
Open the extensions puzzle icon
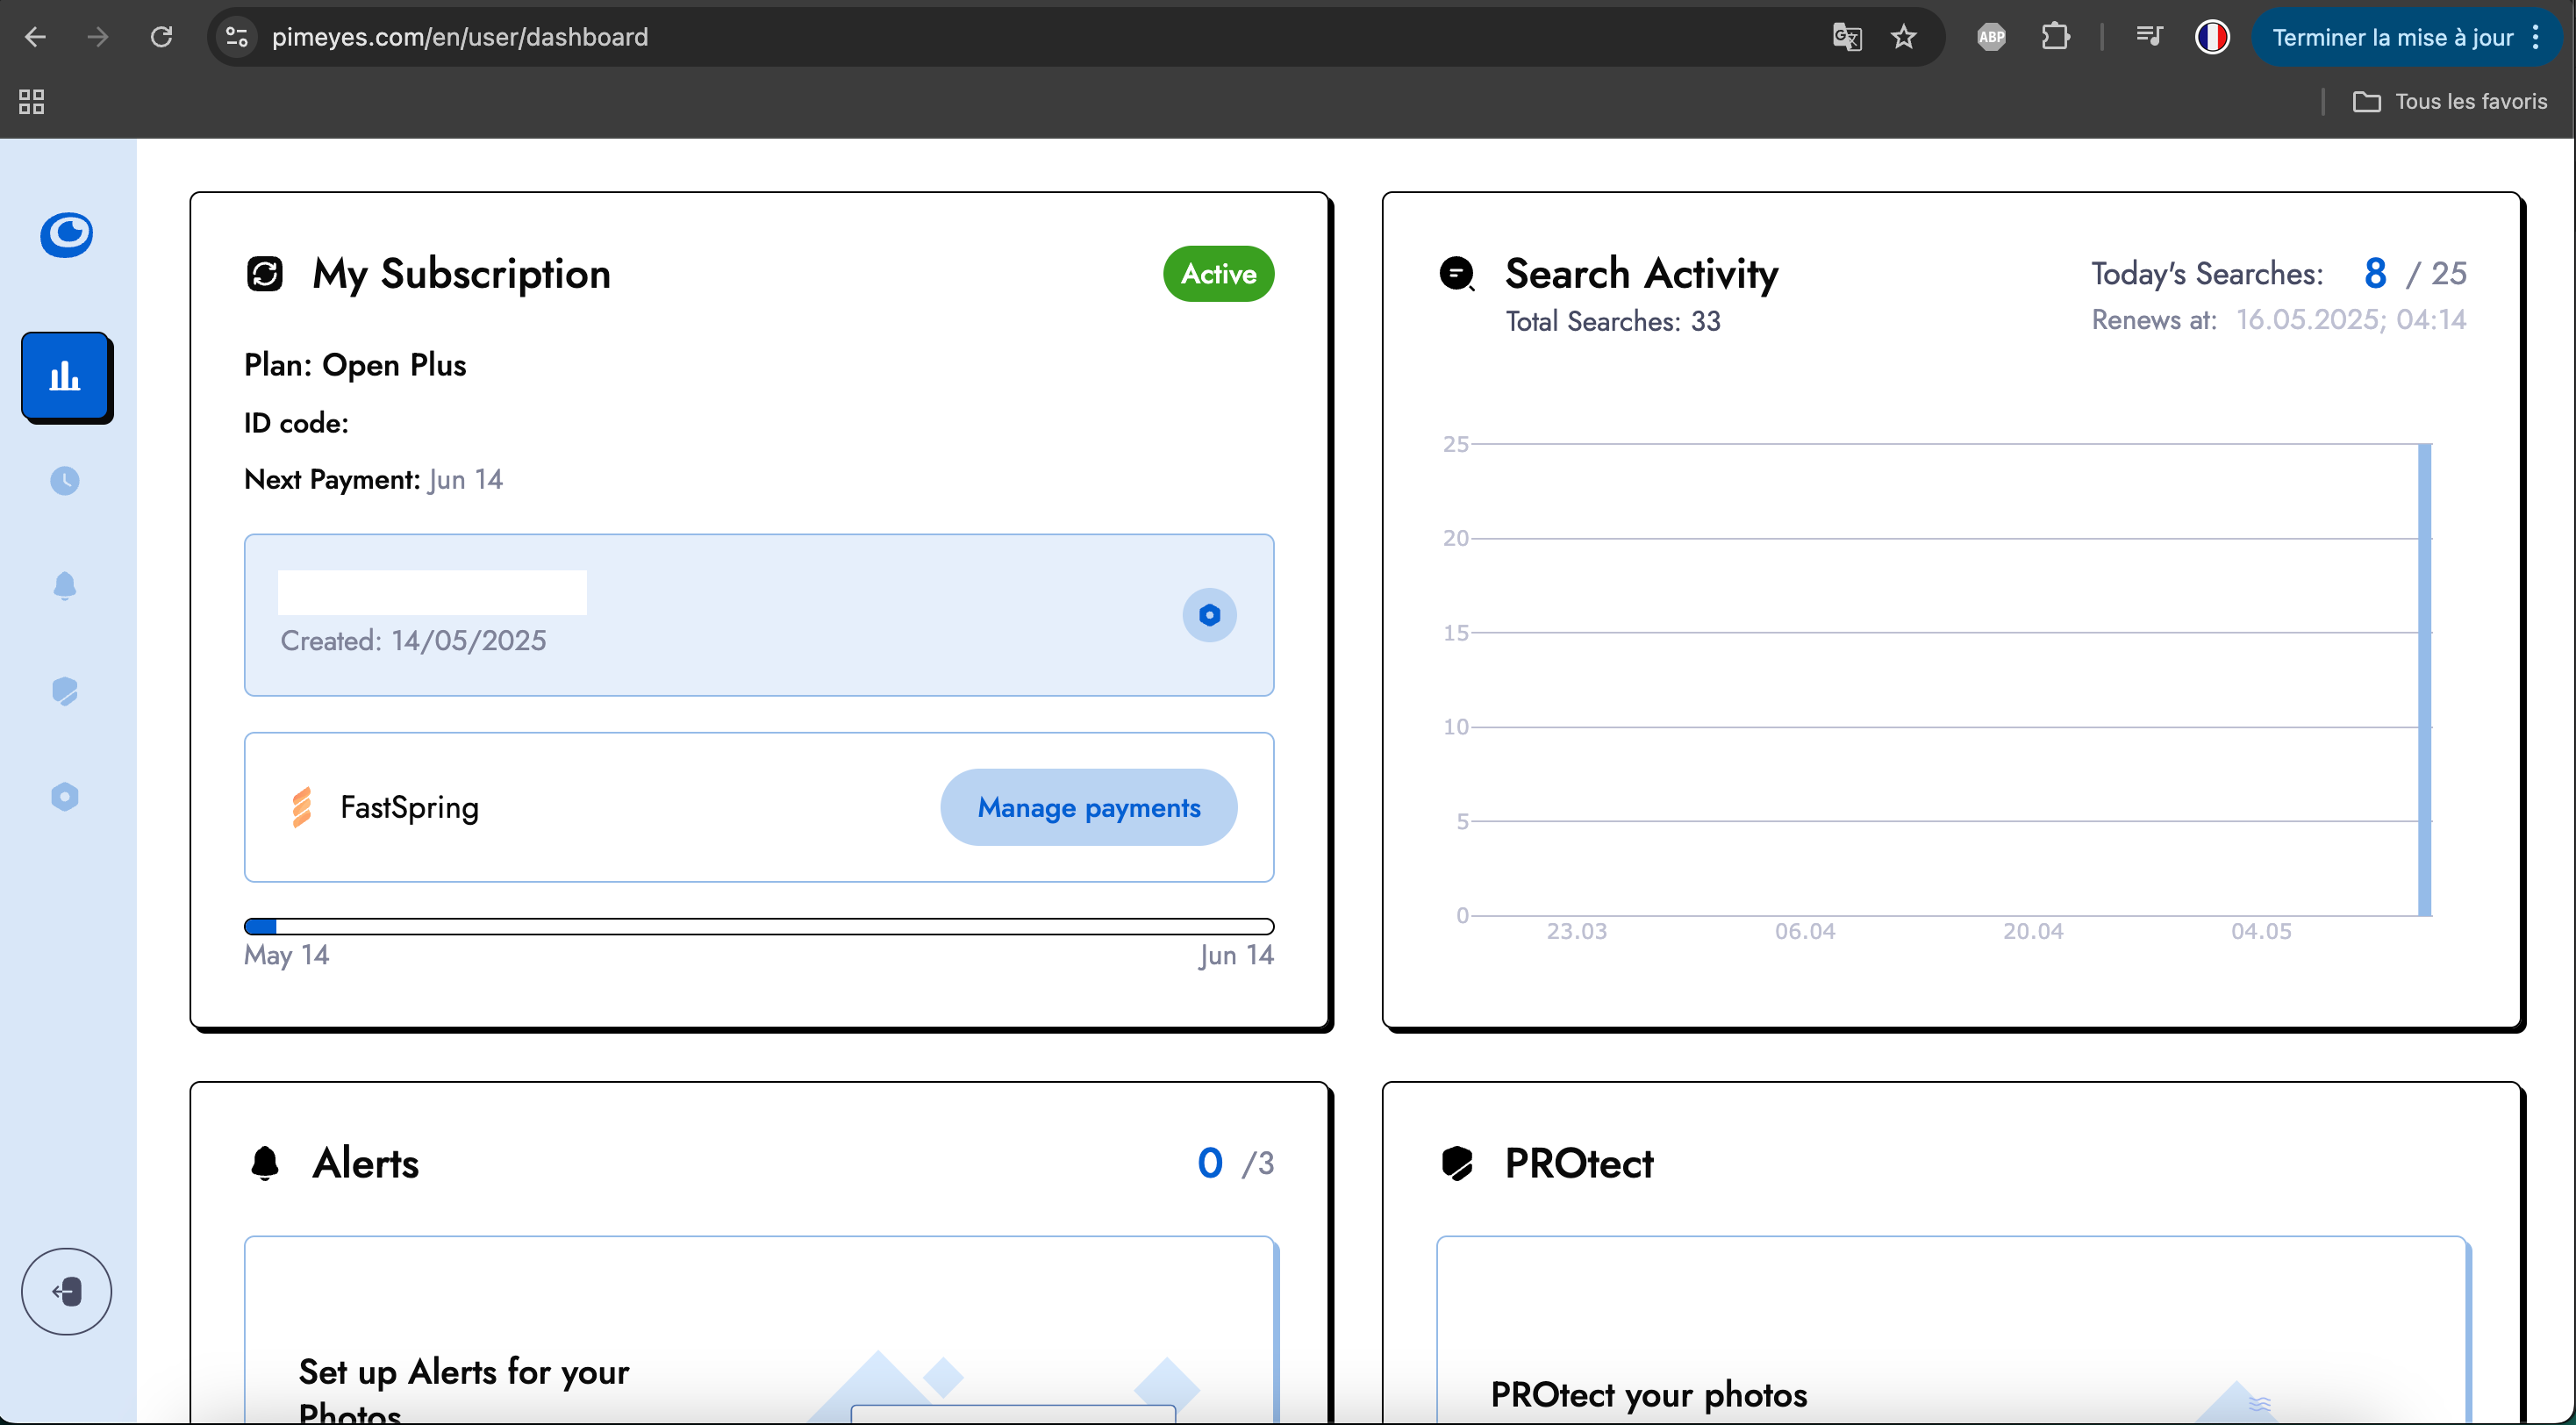2055,37
